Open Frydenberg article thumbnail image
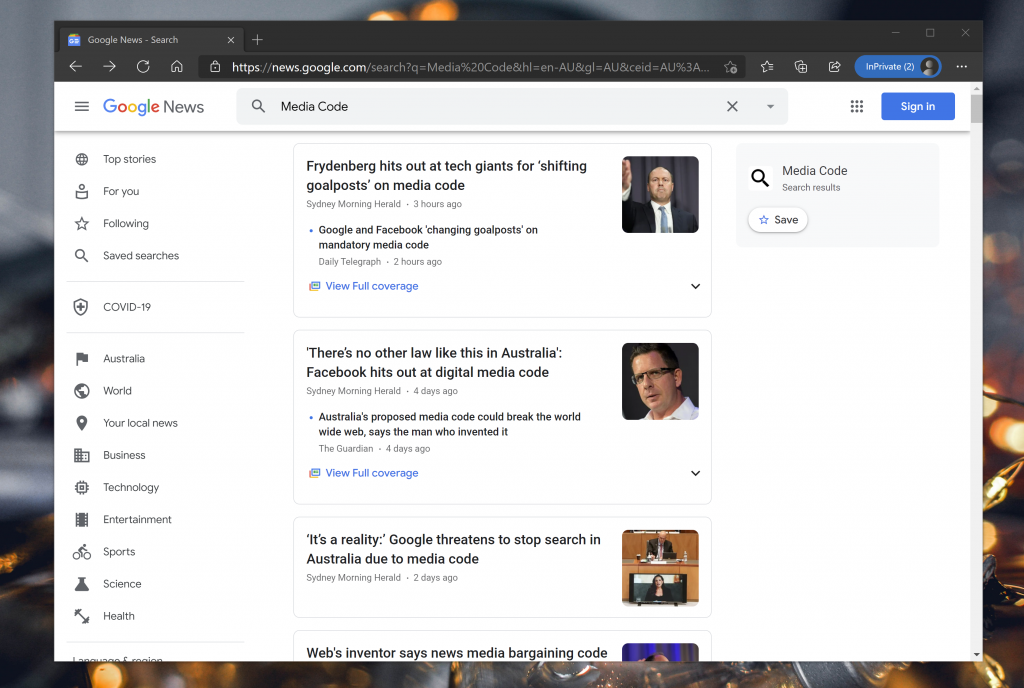The width and height of the screenshot is (1024, 688). (x=660, y=195)
